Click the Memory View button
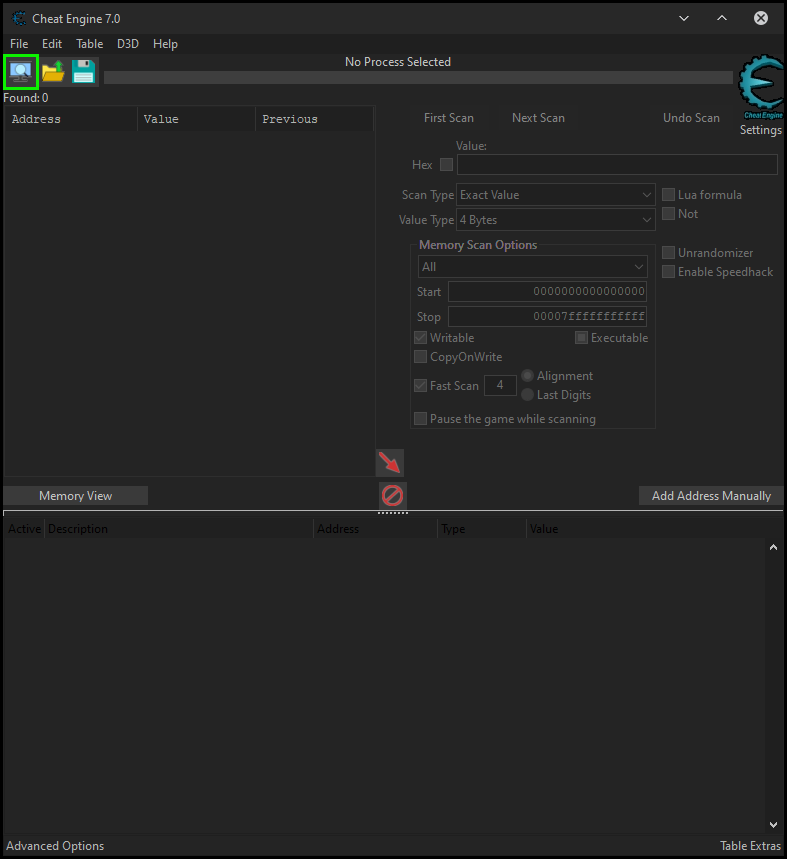Screen dimensions: 787x859 click(x=76, y=496)
